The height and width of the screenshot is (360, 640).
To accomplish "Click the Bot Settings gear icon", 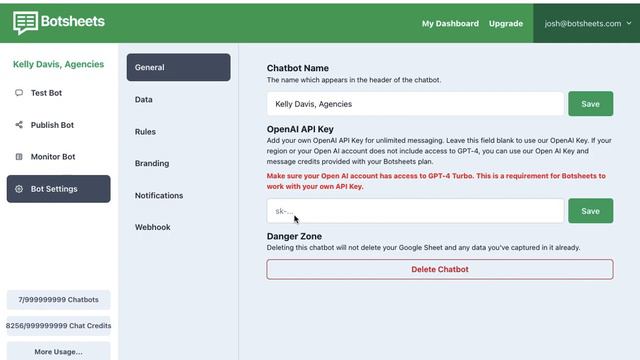I will (x=19, y=189).
